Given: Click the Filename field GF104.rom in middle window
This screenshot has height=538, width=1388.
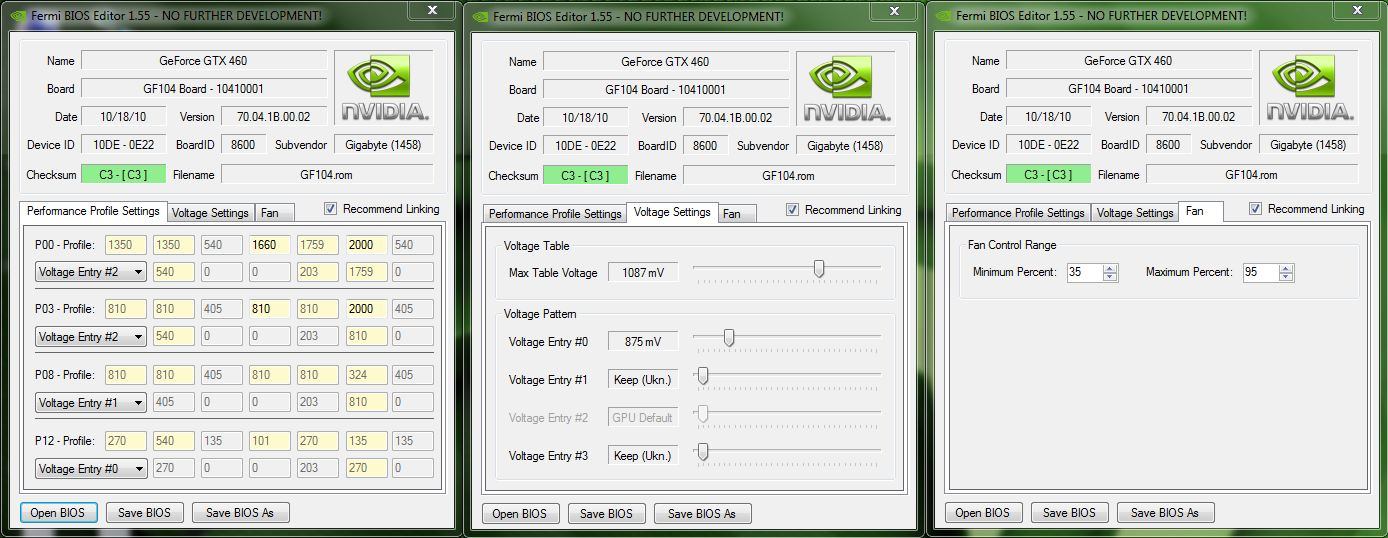Looking at the screenshot, I should pos(789,176).
